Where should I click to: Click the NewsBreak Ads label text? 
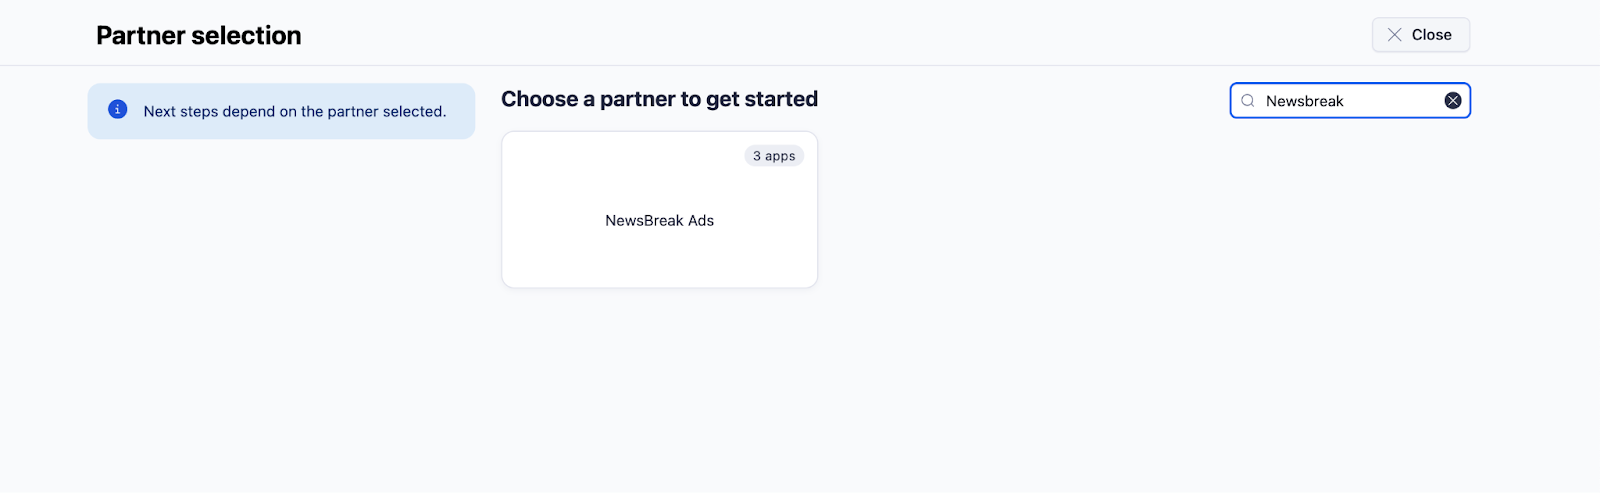pyautogui.click(x=660, y=221)
